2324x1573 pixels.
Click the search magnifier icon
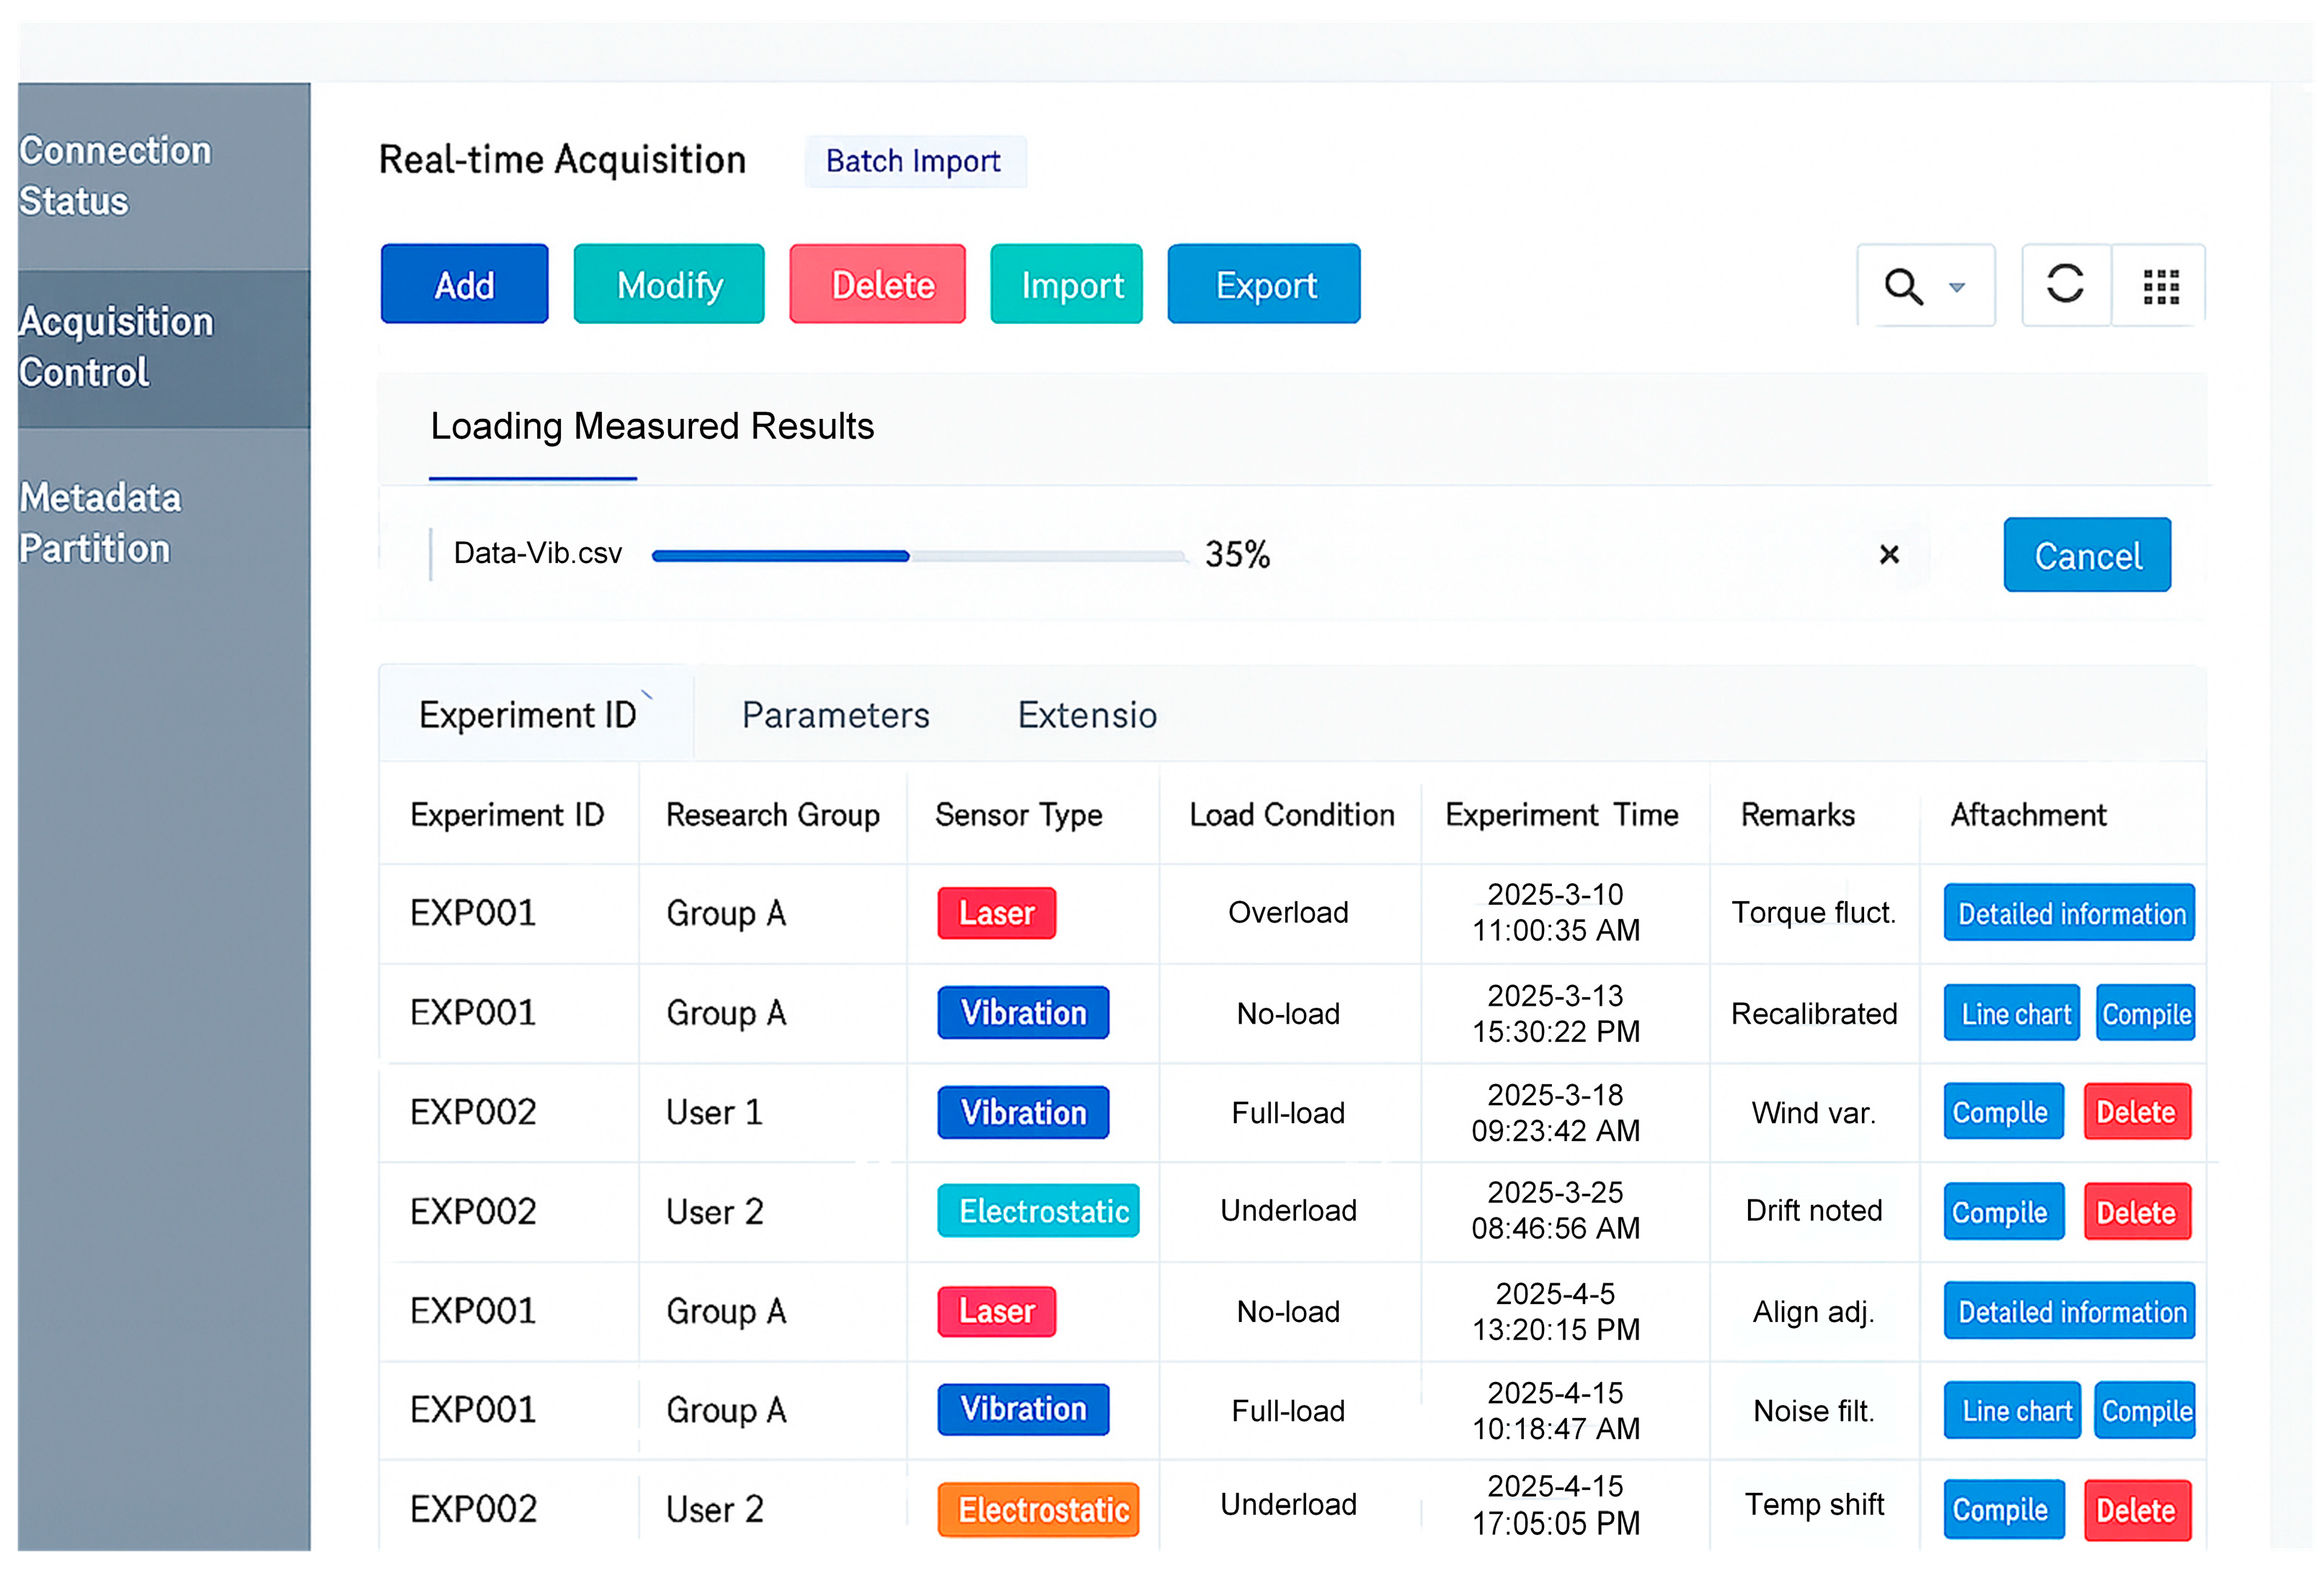pos(1903,287)
